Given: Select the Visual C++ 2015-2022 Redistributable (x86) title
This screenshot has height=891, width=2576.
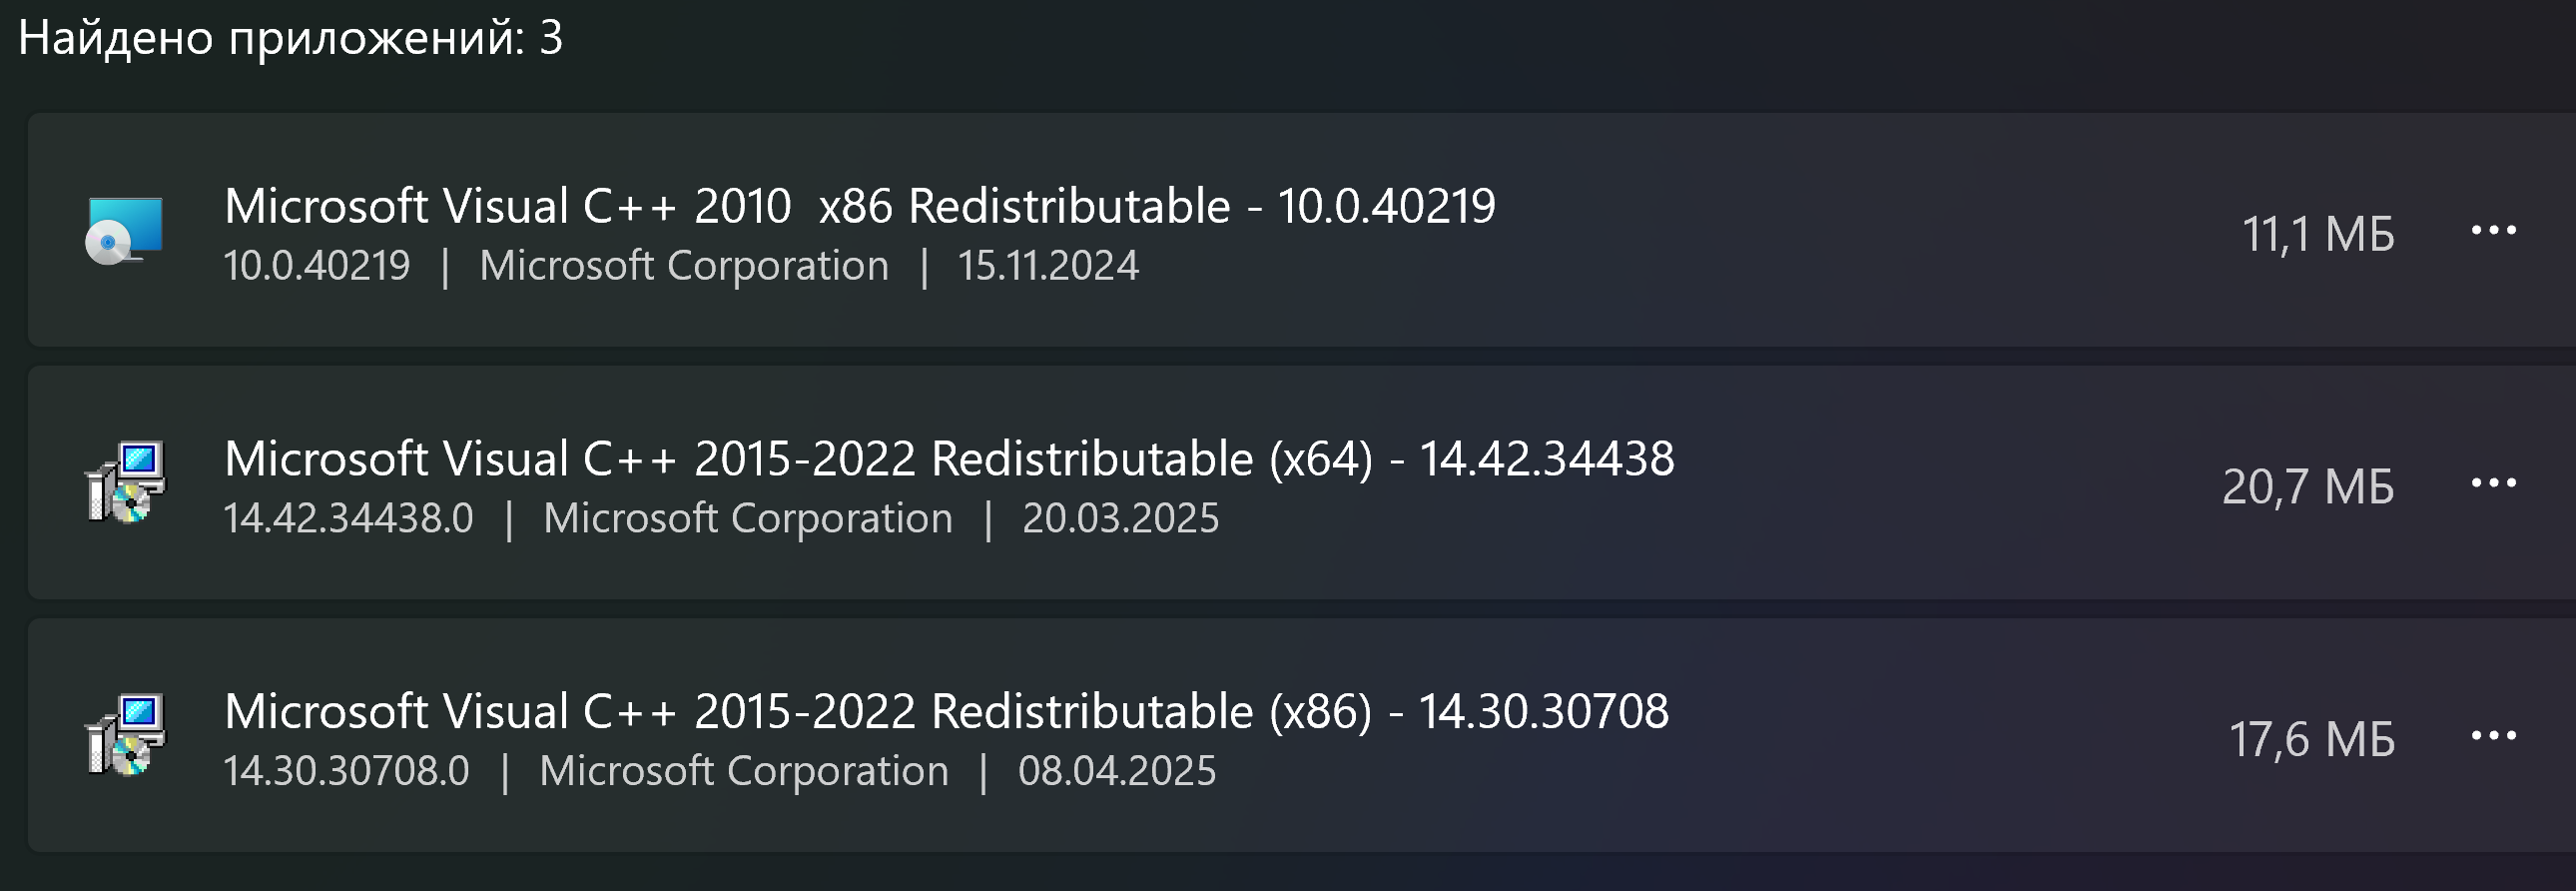Looking at the screenshot, I should point(945,712).
